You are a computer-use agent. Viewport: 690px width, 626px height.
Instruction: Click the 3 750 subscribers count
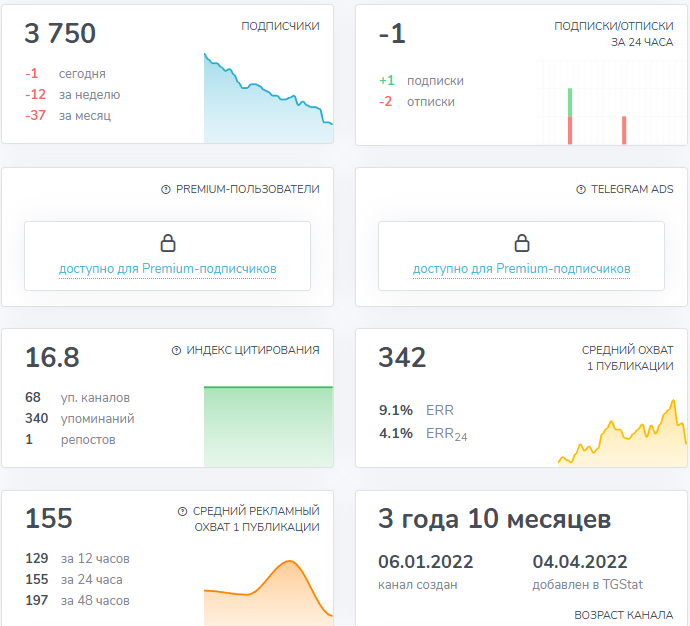click(x=60, y=33)
